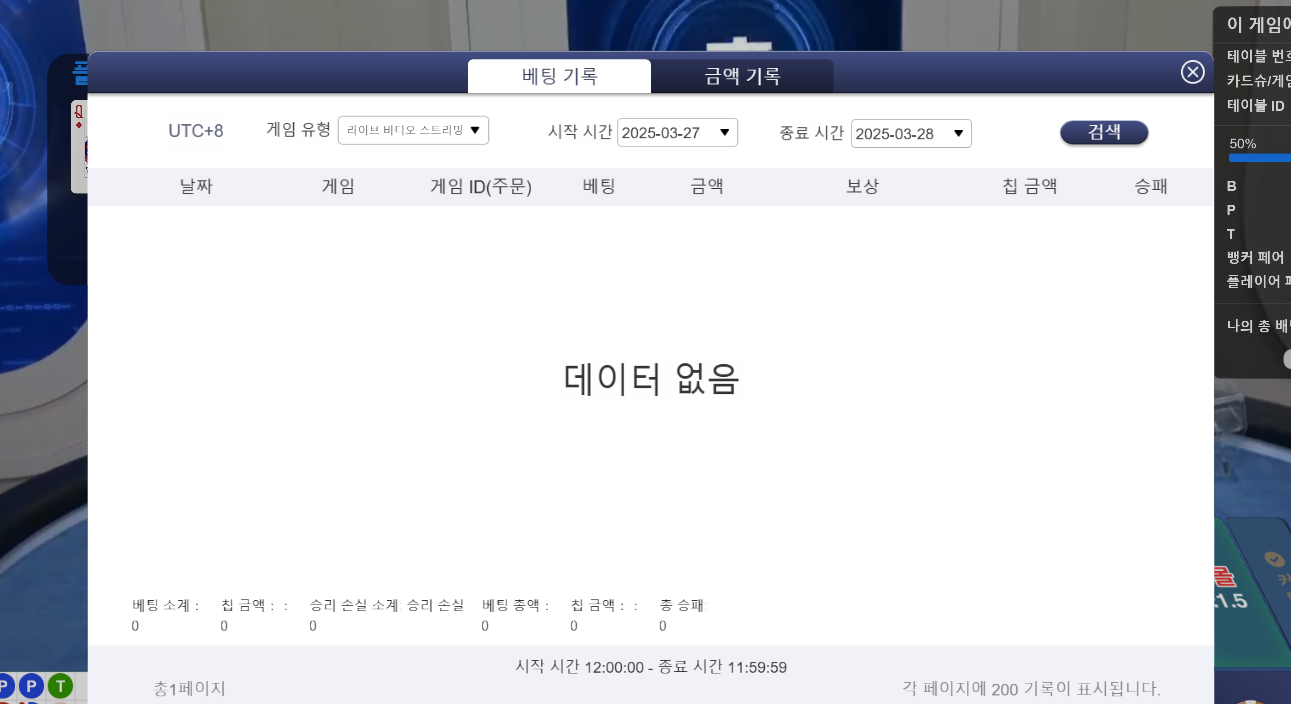This screenshot has height=704, width=1291.
Task: Switch to the 베팅 기록 tab
Action: click(559, 76)
